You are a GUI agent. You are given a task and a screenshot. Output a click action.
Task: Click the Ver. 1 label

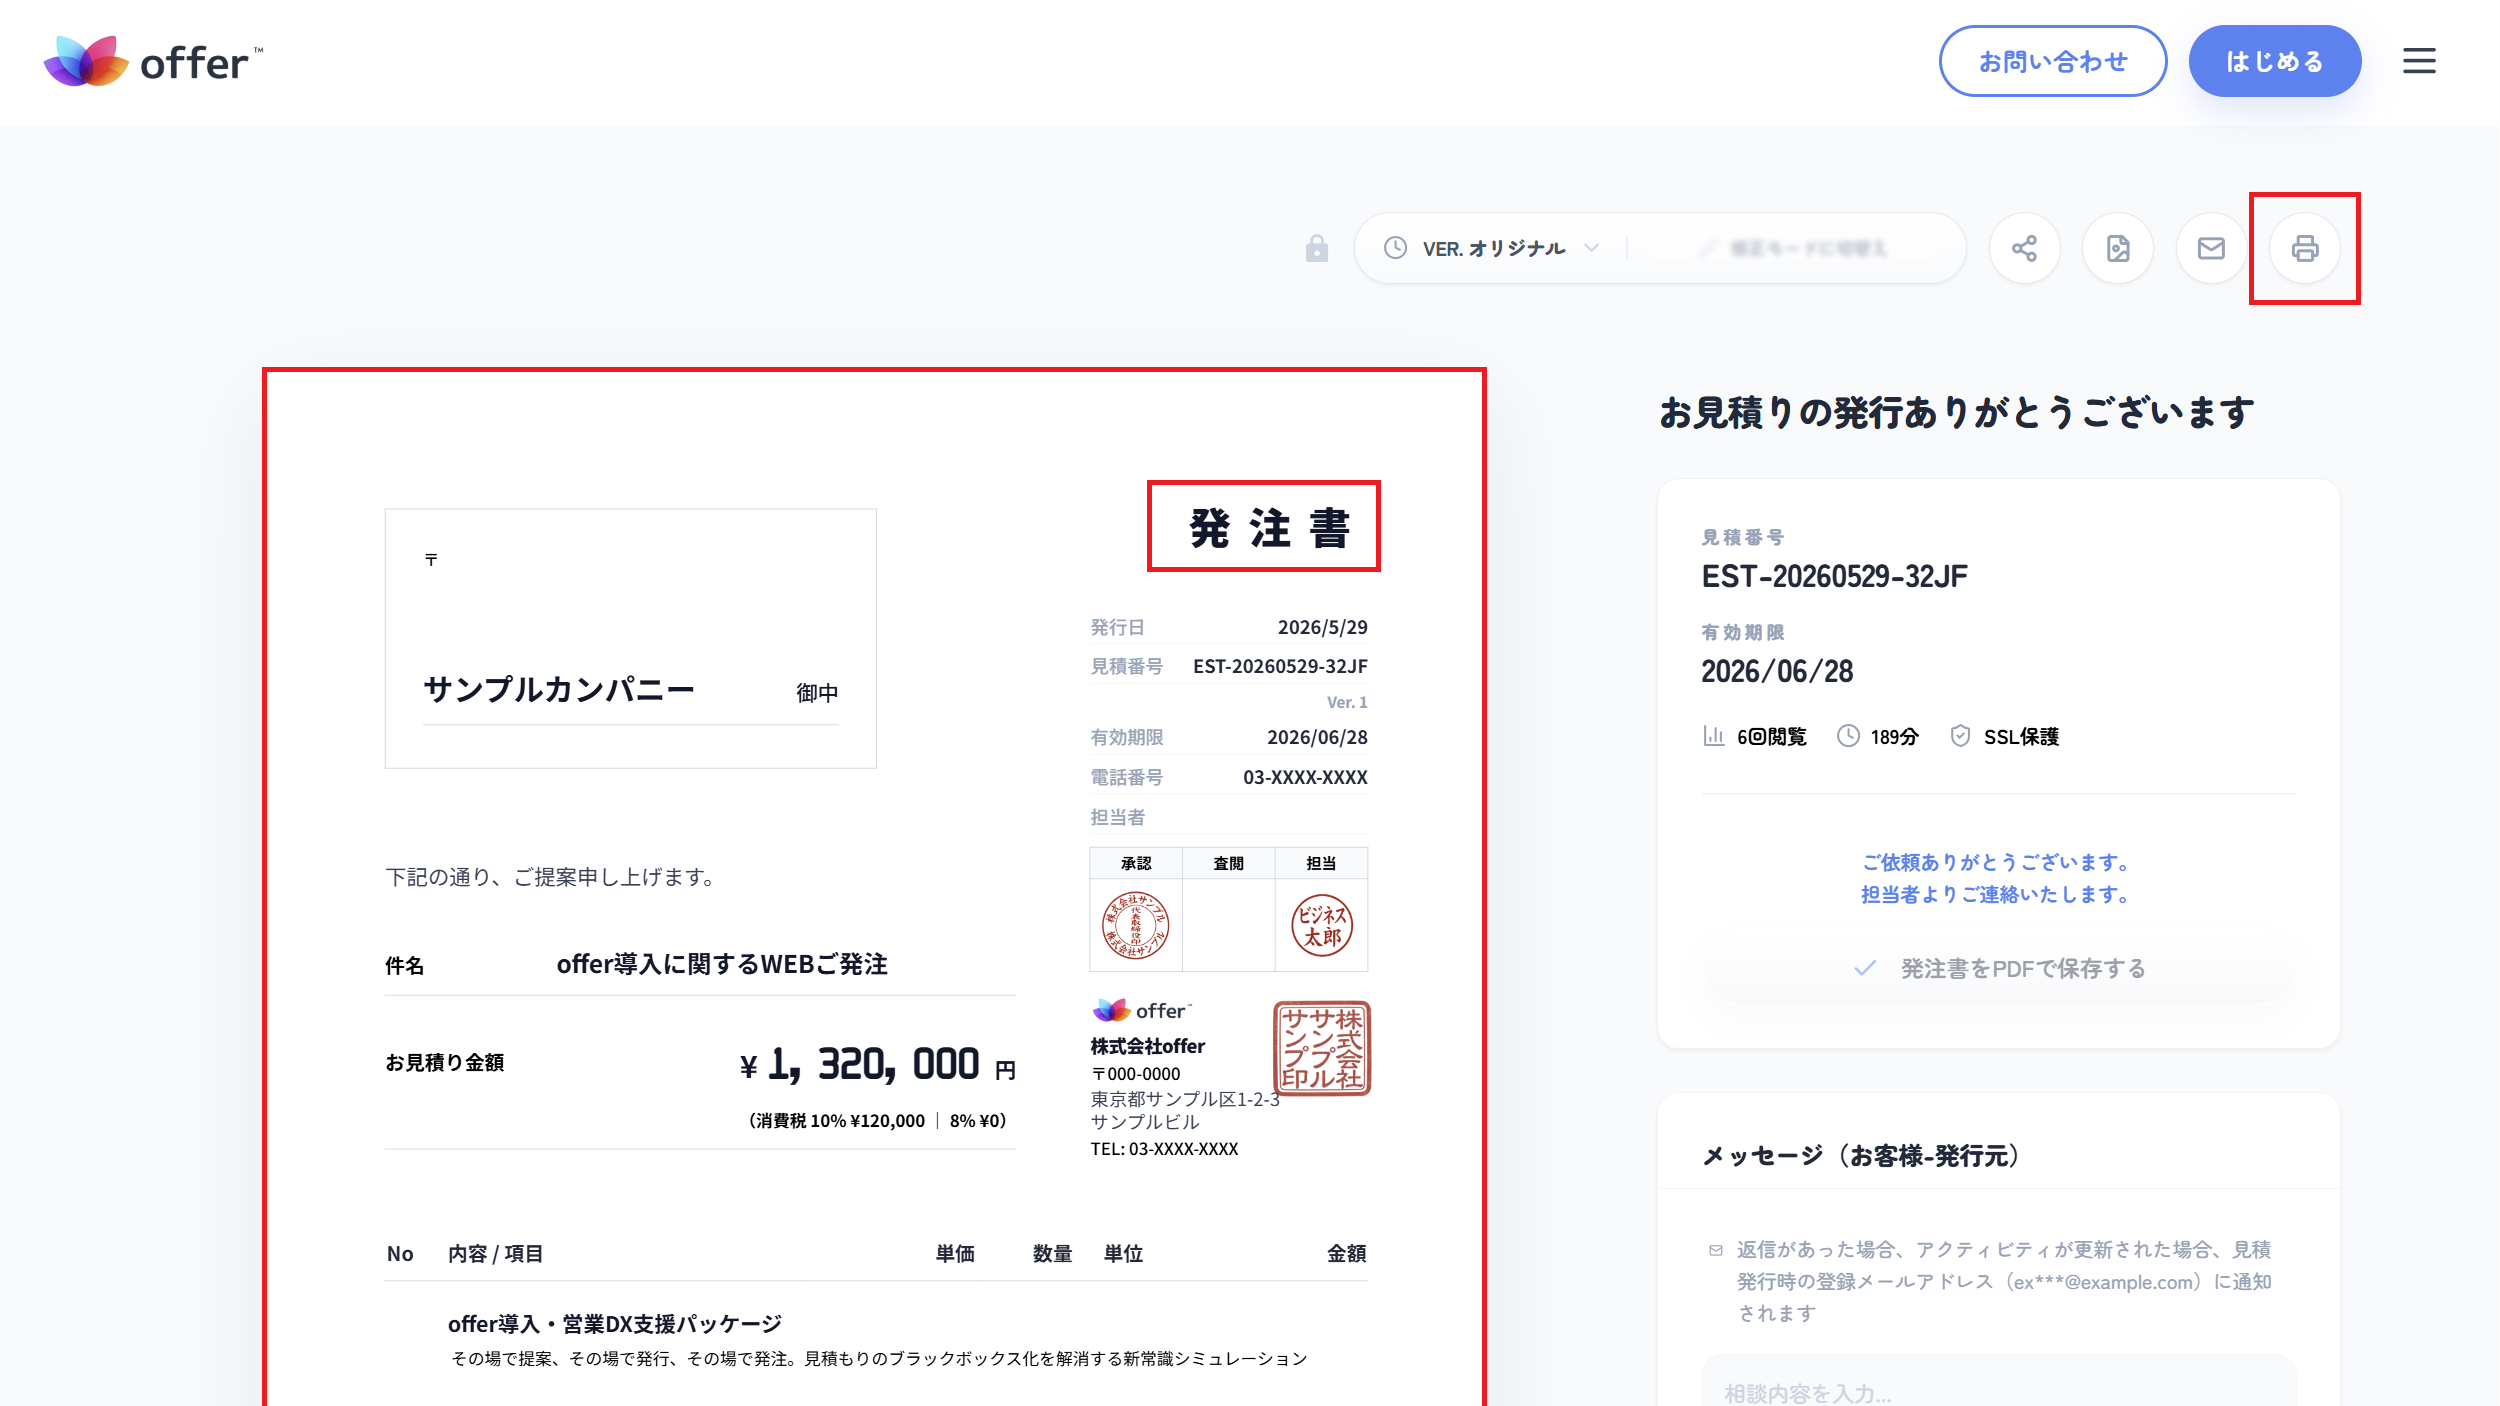1347,702
